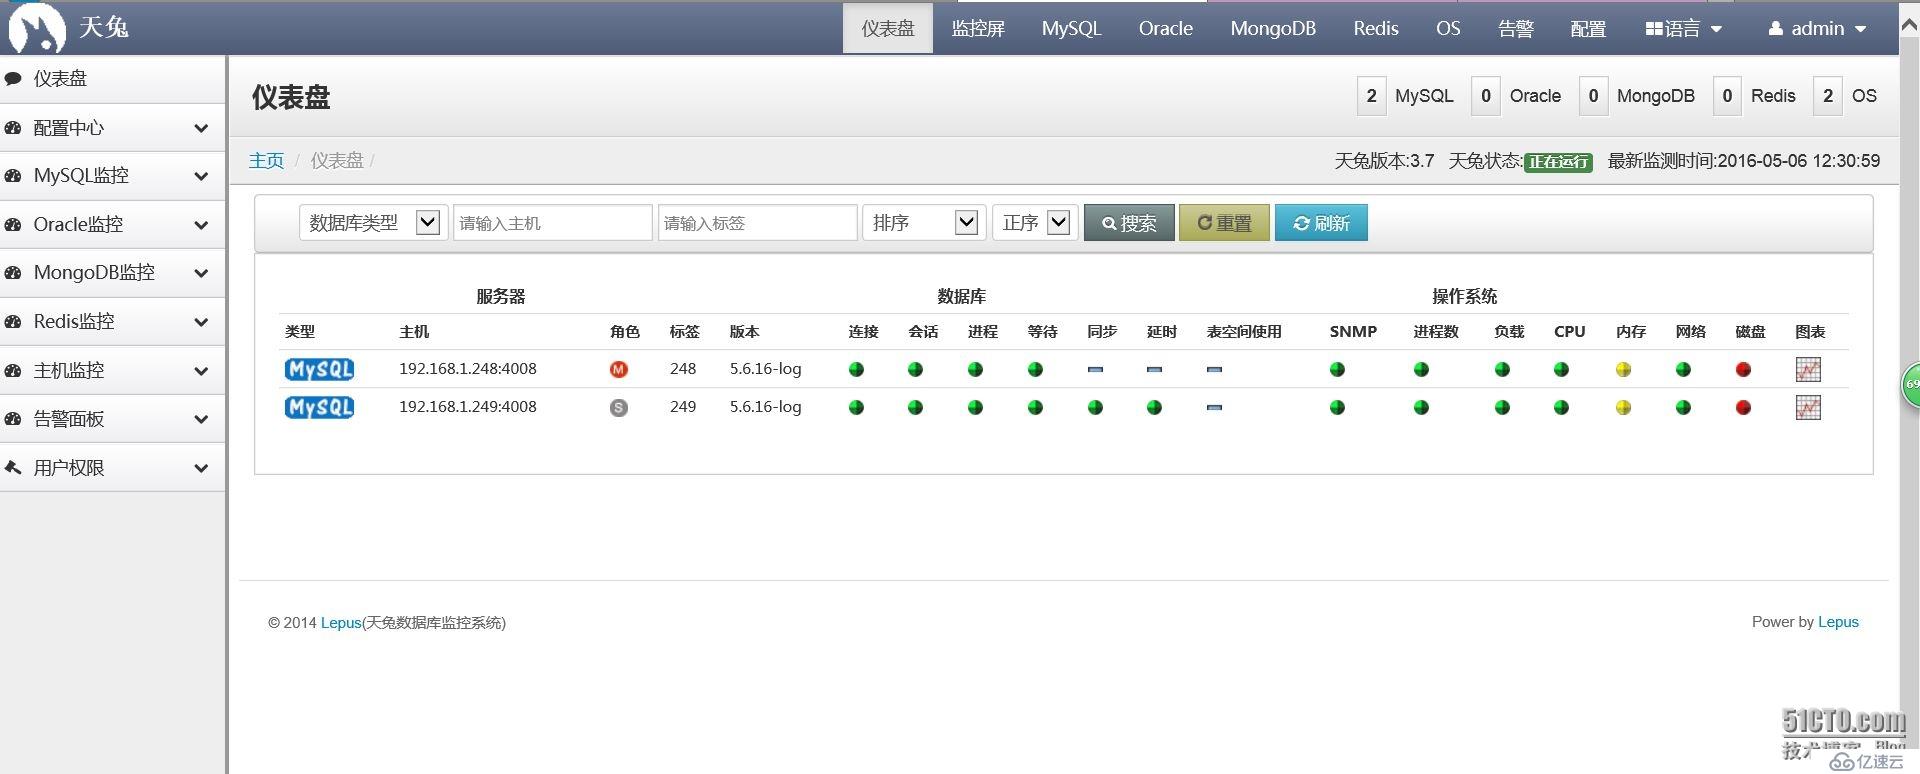Open the 排序 dropdown
The image size is (1920, 774).
[x=922, y=222]
